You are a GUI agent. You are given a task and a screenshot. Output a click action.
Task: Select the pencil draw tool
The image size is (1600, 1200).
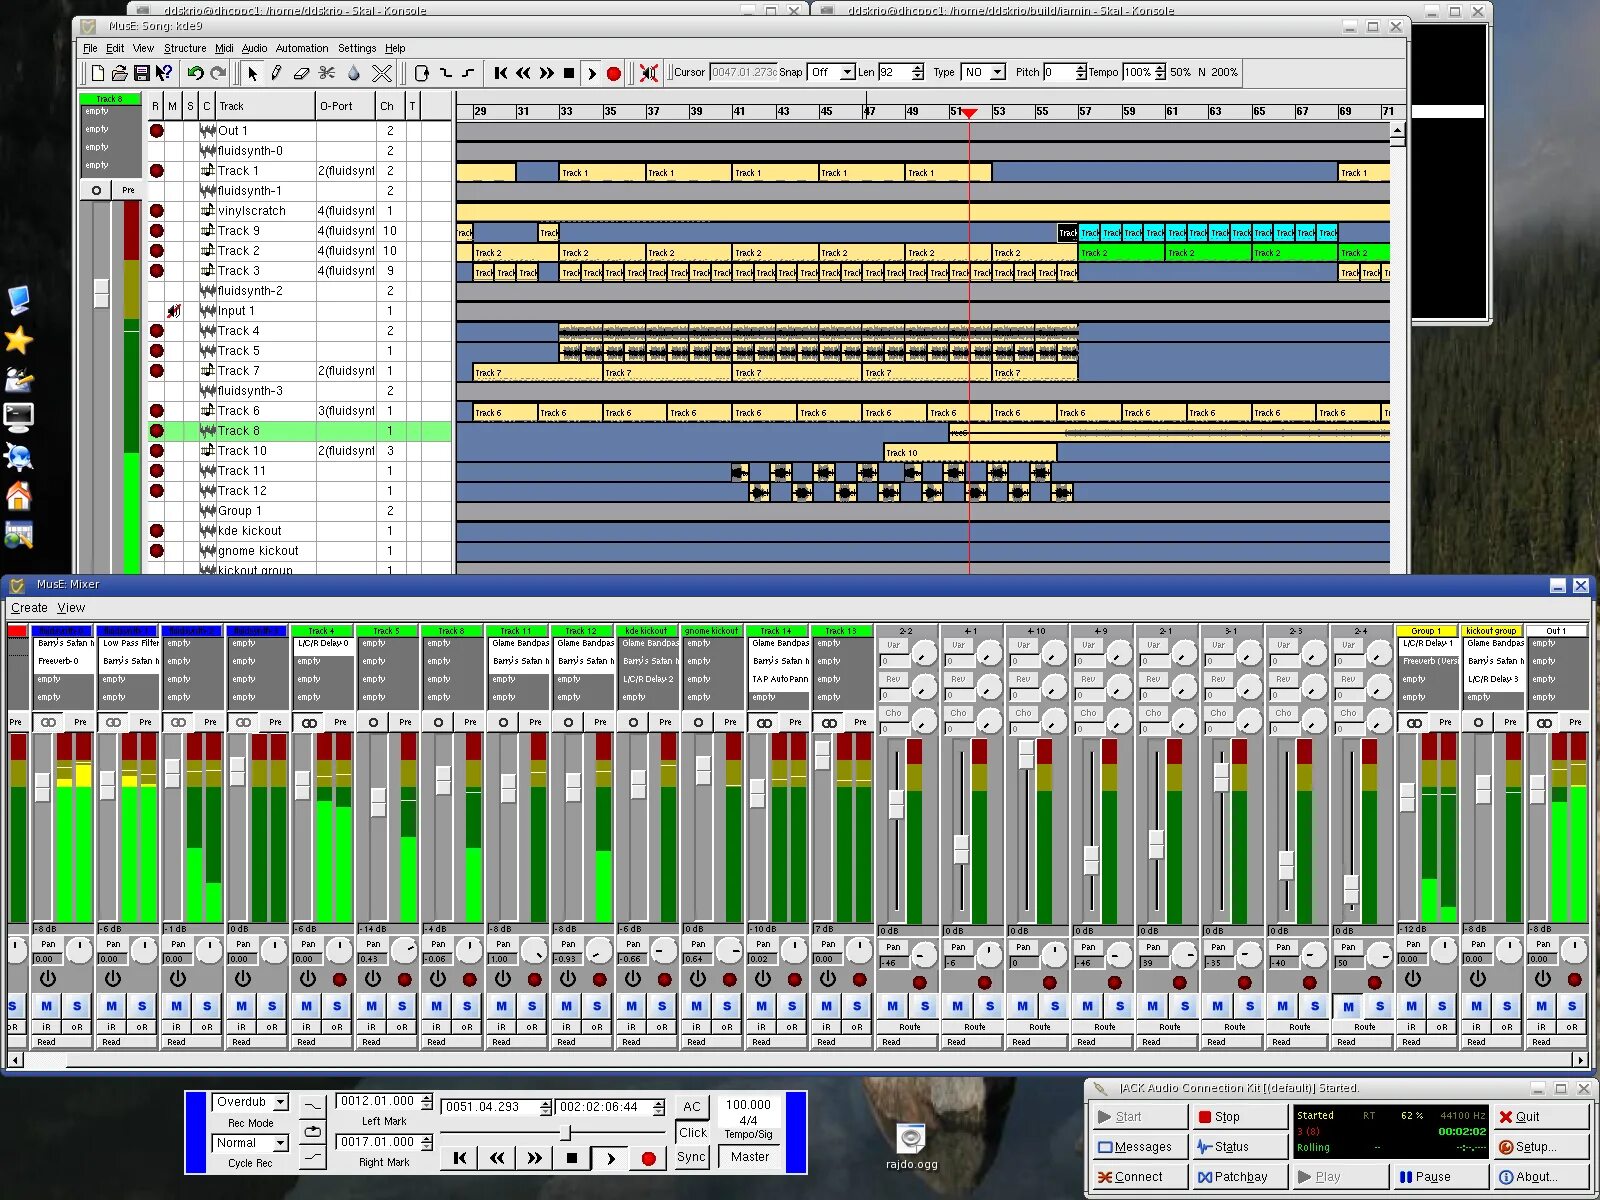[277, 73]
